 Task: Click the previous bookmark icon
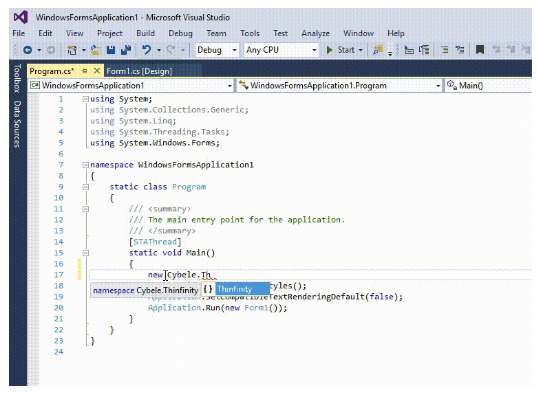pyautogui.click(x=496, y=50)
